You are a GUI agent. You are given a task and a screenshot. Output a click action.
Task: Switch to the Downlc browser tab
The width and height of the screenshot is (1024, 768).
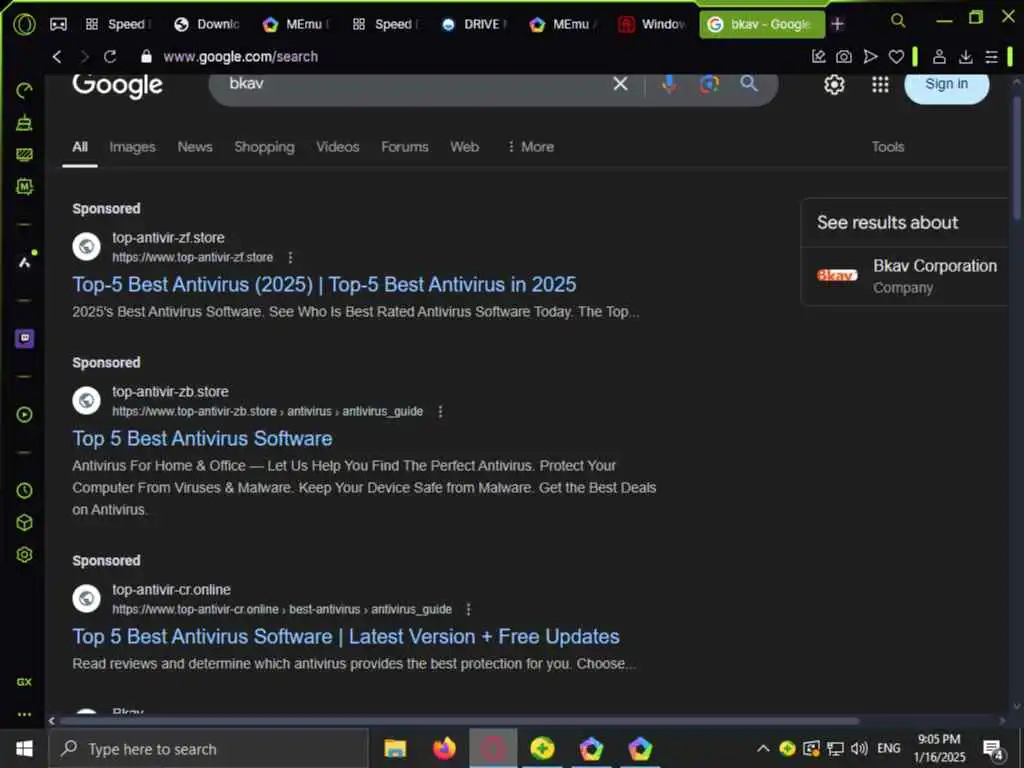click(x=208, y=25)
